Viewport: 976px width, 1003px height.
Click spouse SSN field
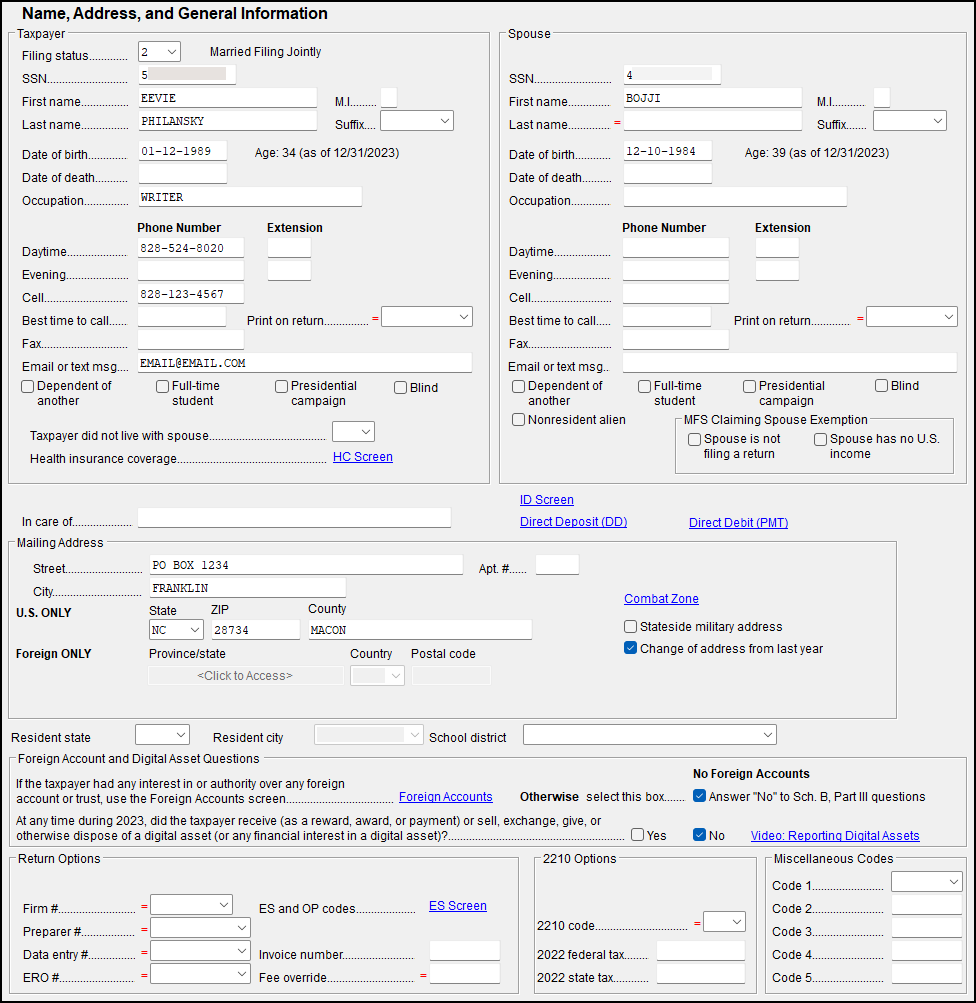coord(672,75)
